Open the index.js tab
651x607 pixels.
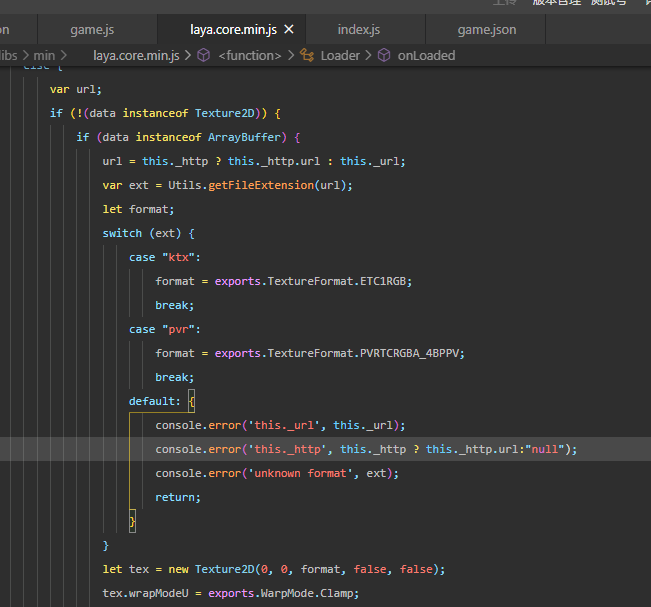pos(358,30)
